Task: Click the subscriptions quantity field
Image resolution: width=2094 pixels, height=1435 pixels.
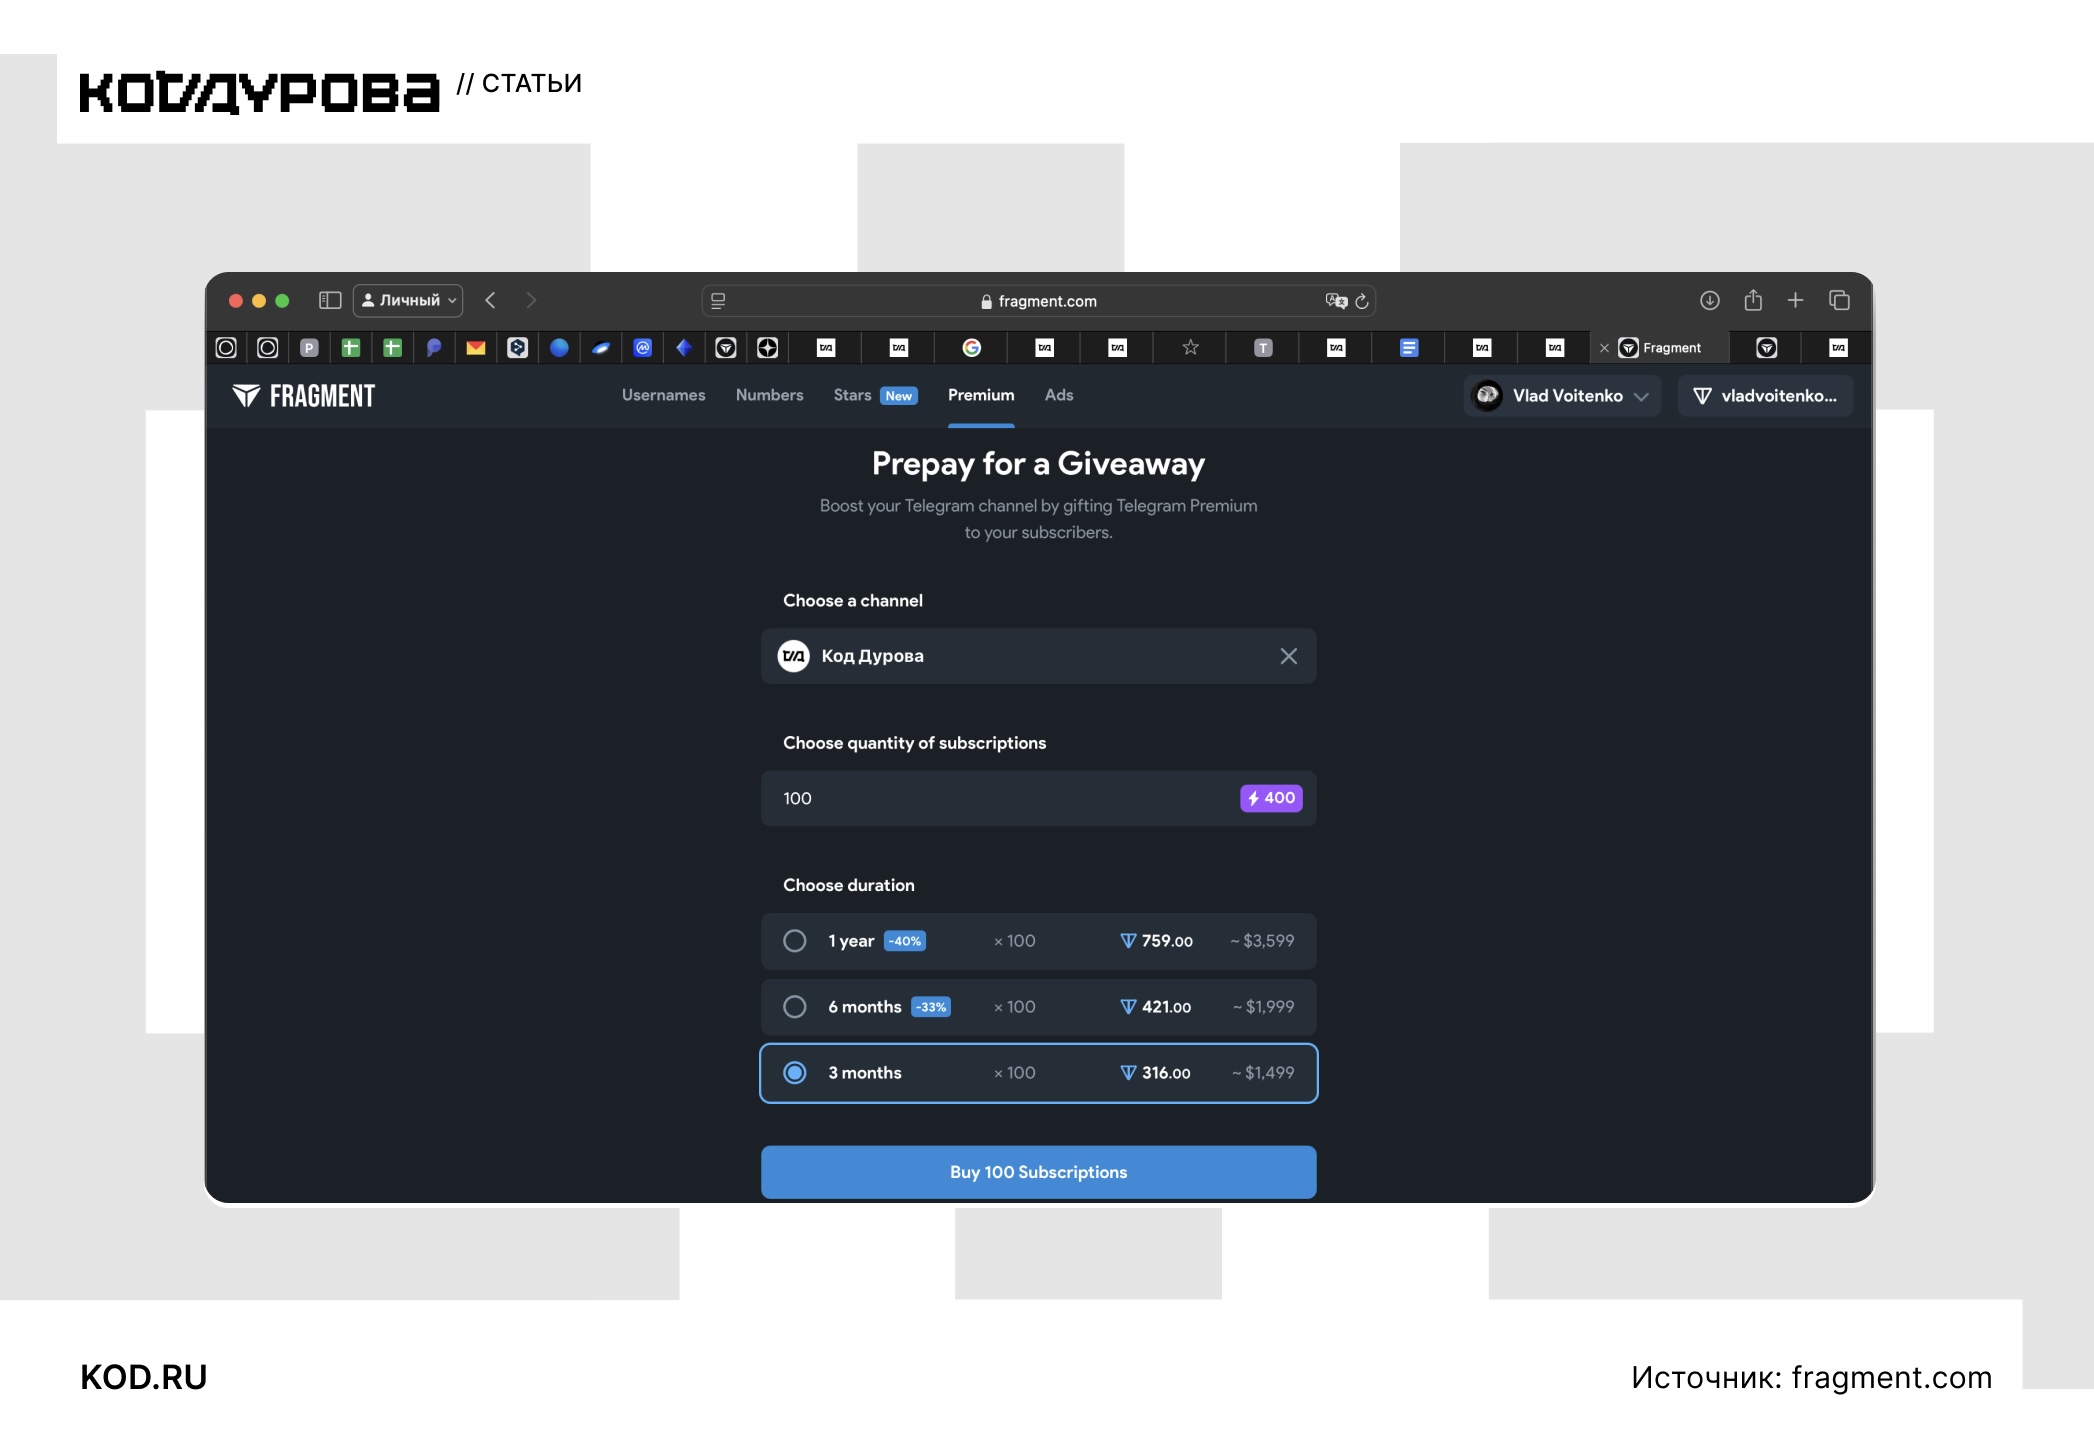Action: coord(1039,798)
